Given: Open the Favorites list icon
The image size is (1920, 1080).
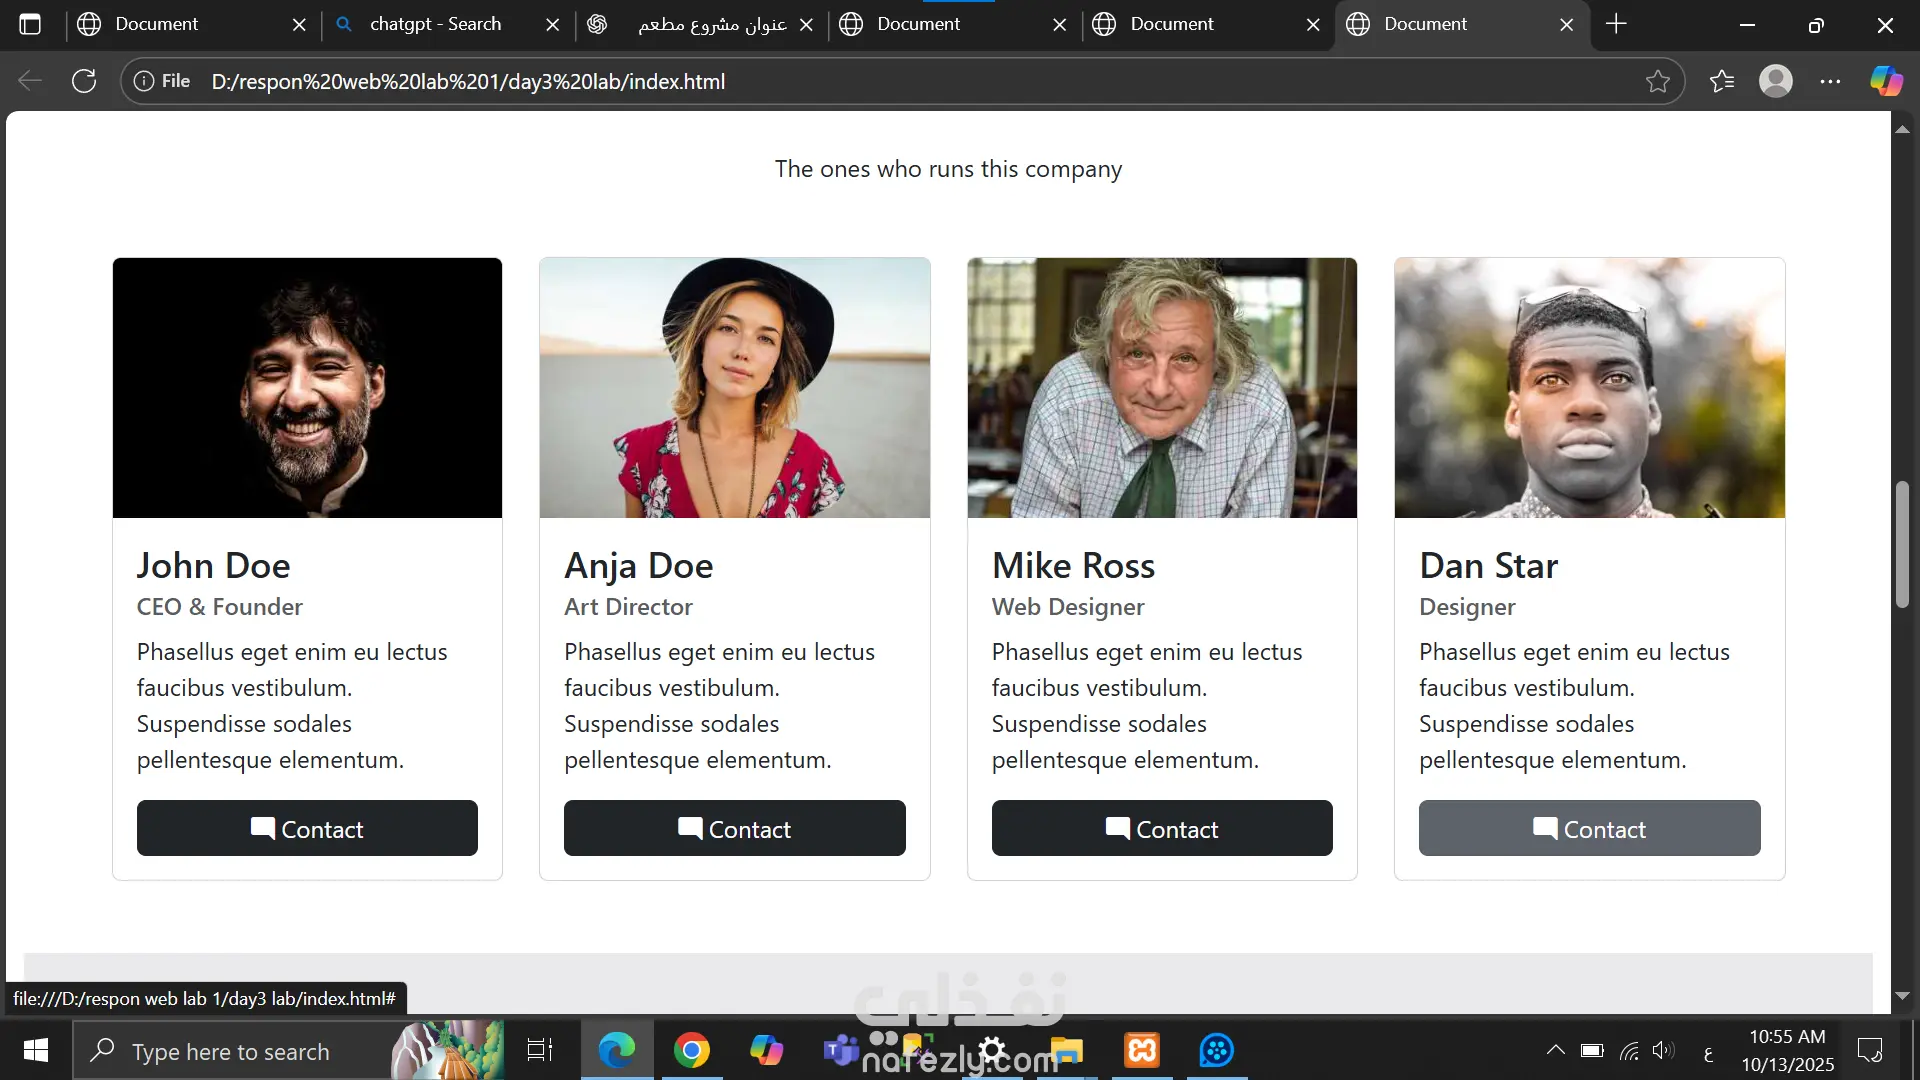Looking at the screenshot, I should coord(1722,81).
